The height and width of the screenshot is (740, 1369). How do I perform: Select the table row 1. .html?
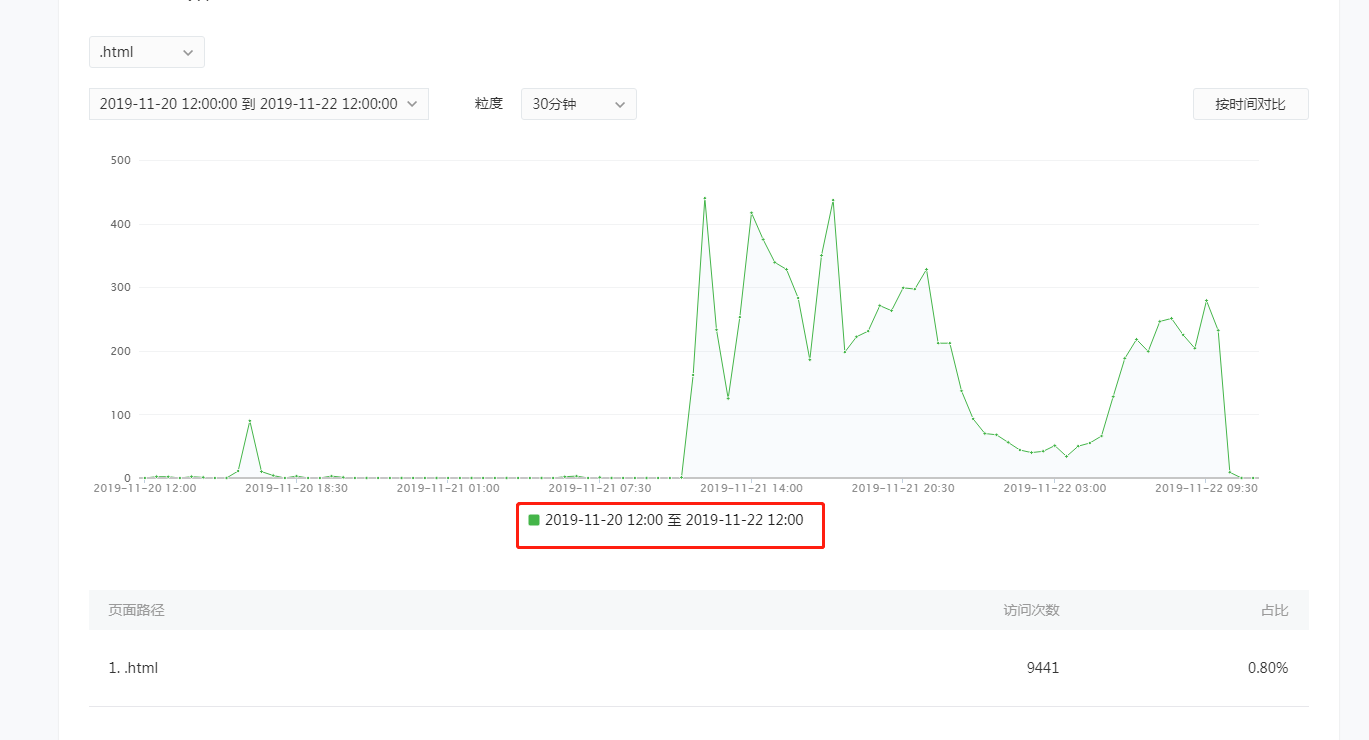click(x=698, y=668)
